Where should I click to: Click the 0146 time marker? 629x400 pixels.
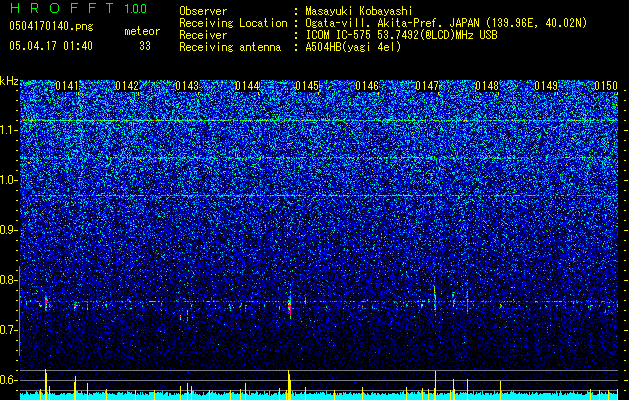pyautogui.click(x=367, y=86)
